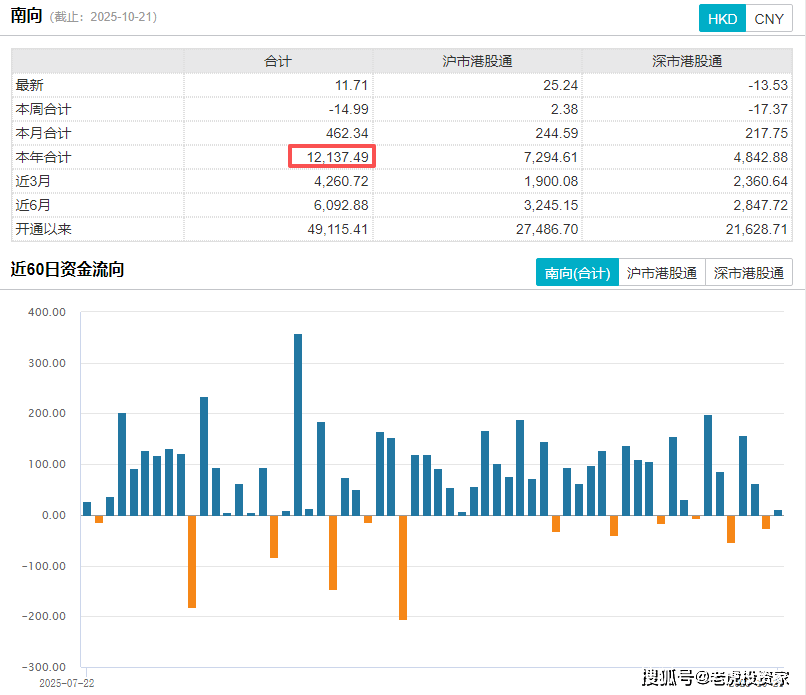Viewport: 806px width, 695px height.
Task: Switch currency to CNY
Action: coord(769,19)
